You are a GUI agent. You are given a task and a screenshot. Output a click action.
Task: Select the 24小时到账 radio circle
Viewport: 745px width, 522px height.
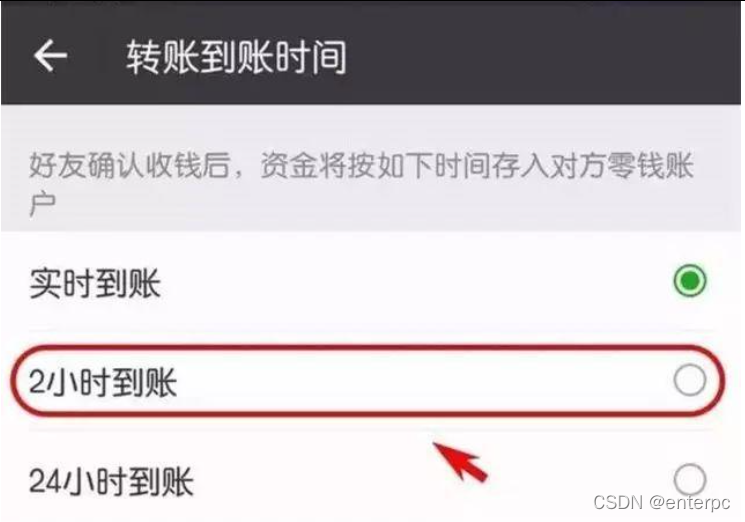pos(689,480)
